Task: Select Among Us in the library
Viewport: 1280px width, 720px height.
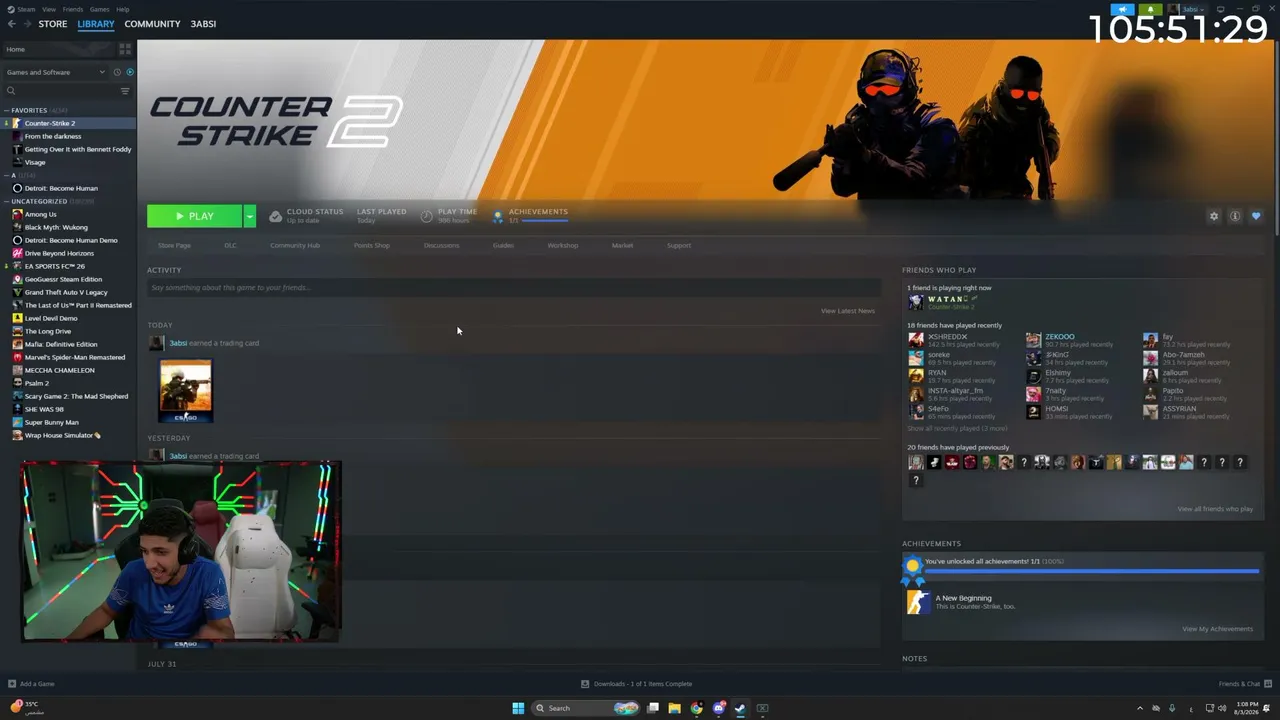Action: pos(40,214)
